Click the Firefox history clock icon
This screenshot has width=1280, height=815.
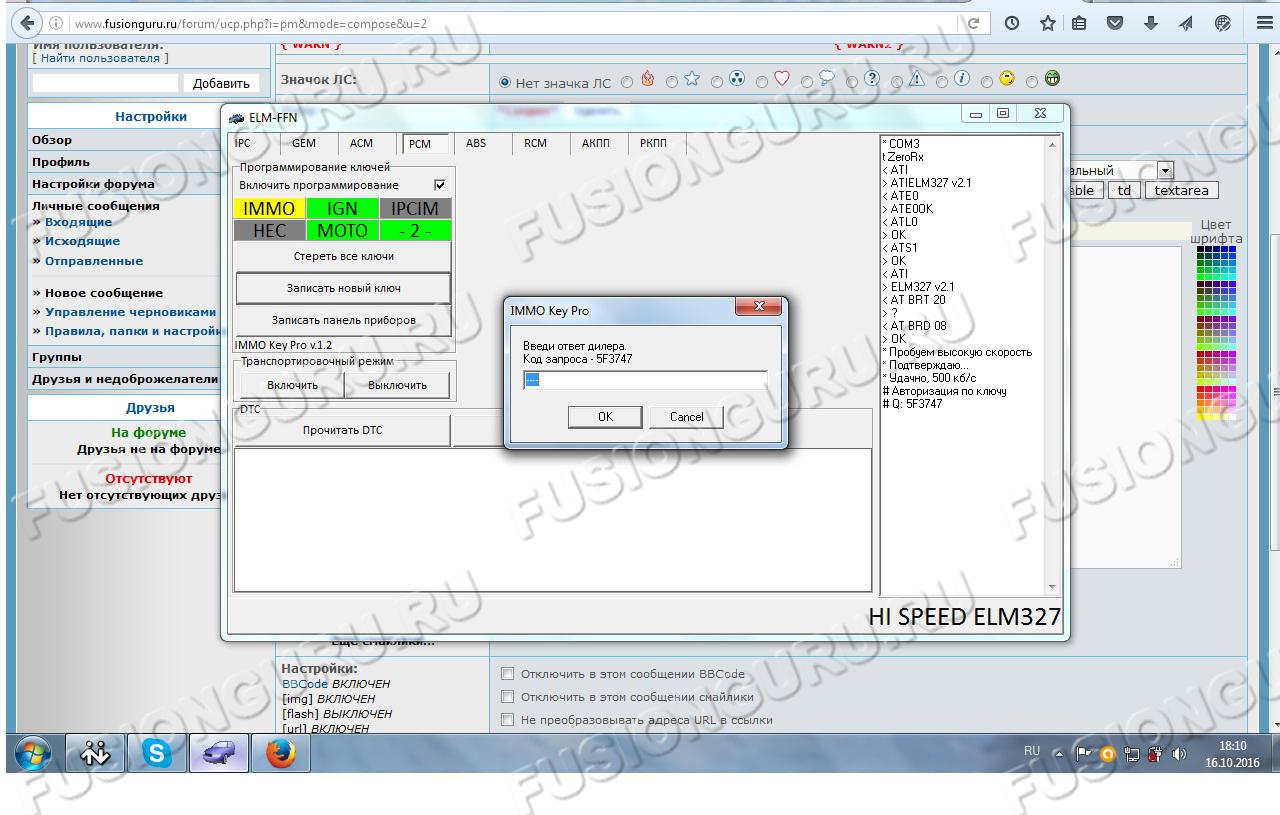pyautogui.click(x=1012, y=23)
